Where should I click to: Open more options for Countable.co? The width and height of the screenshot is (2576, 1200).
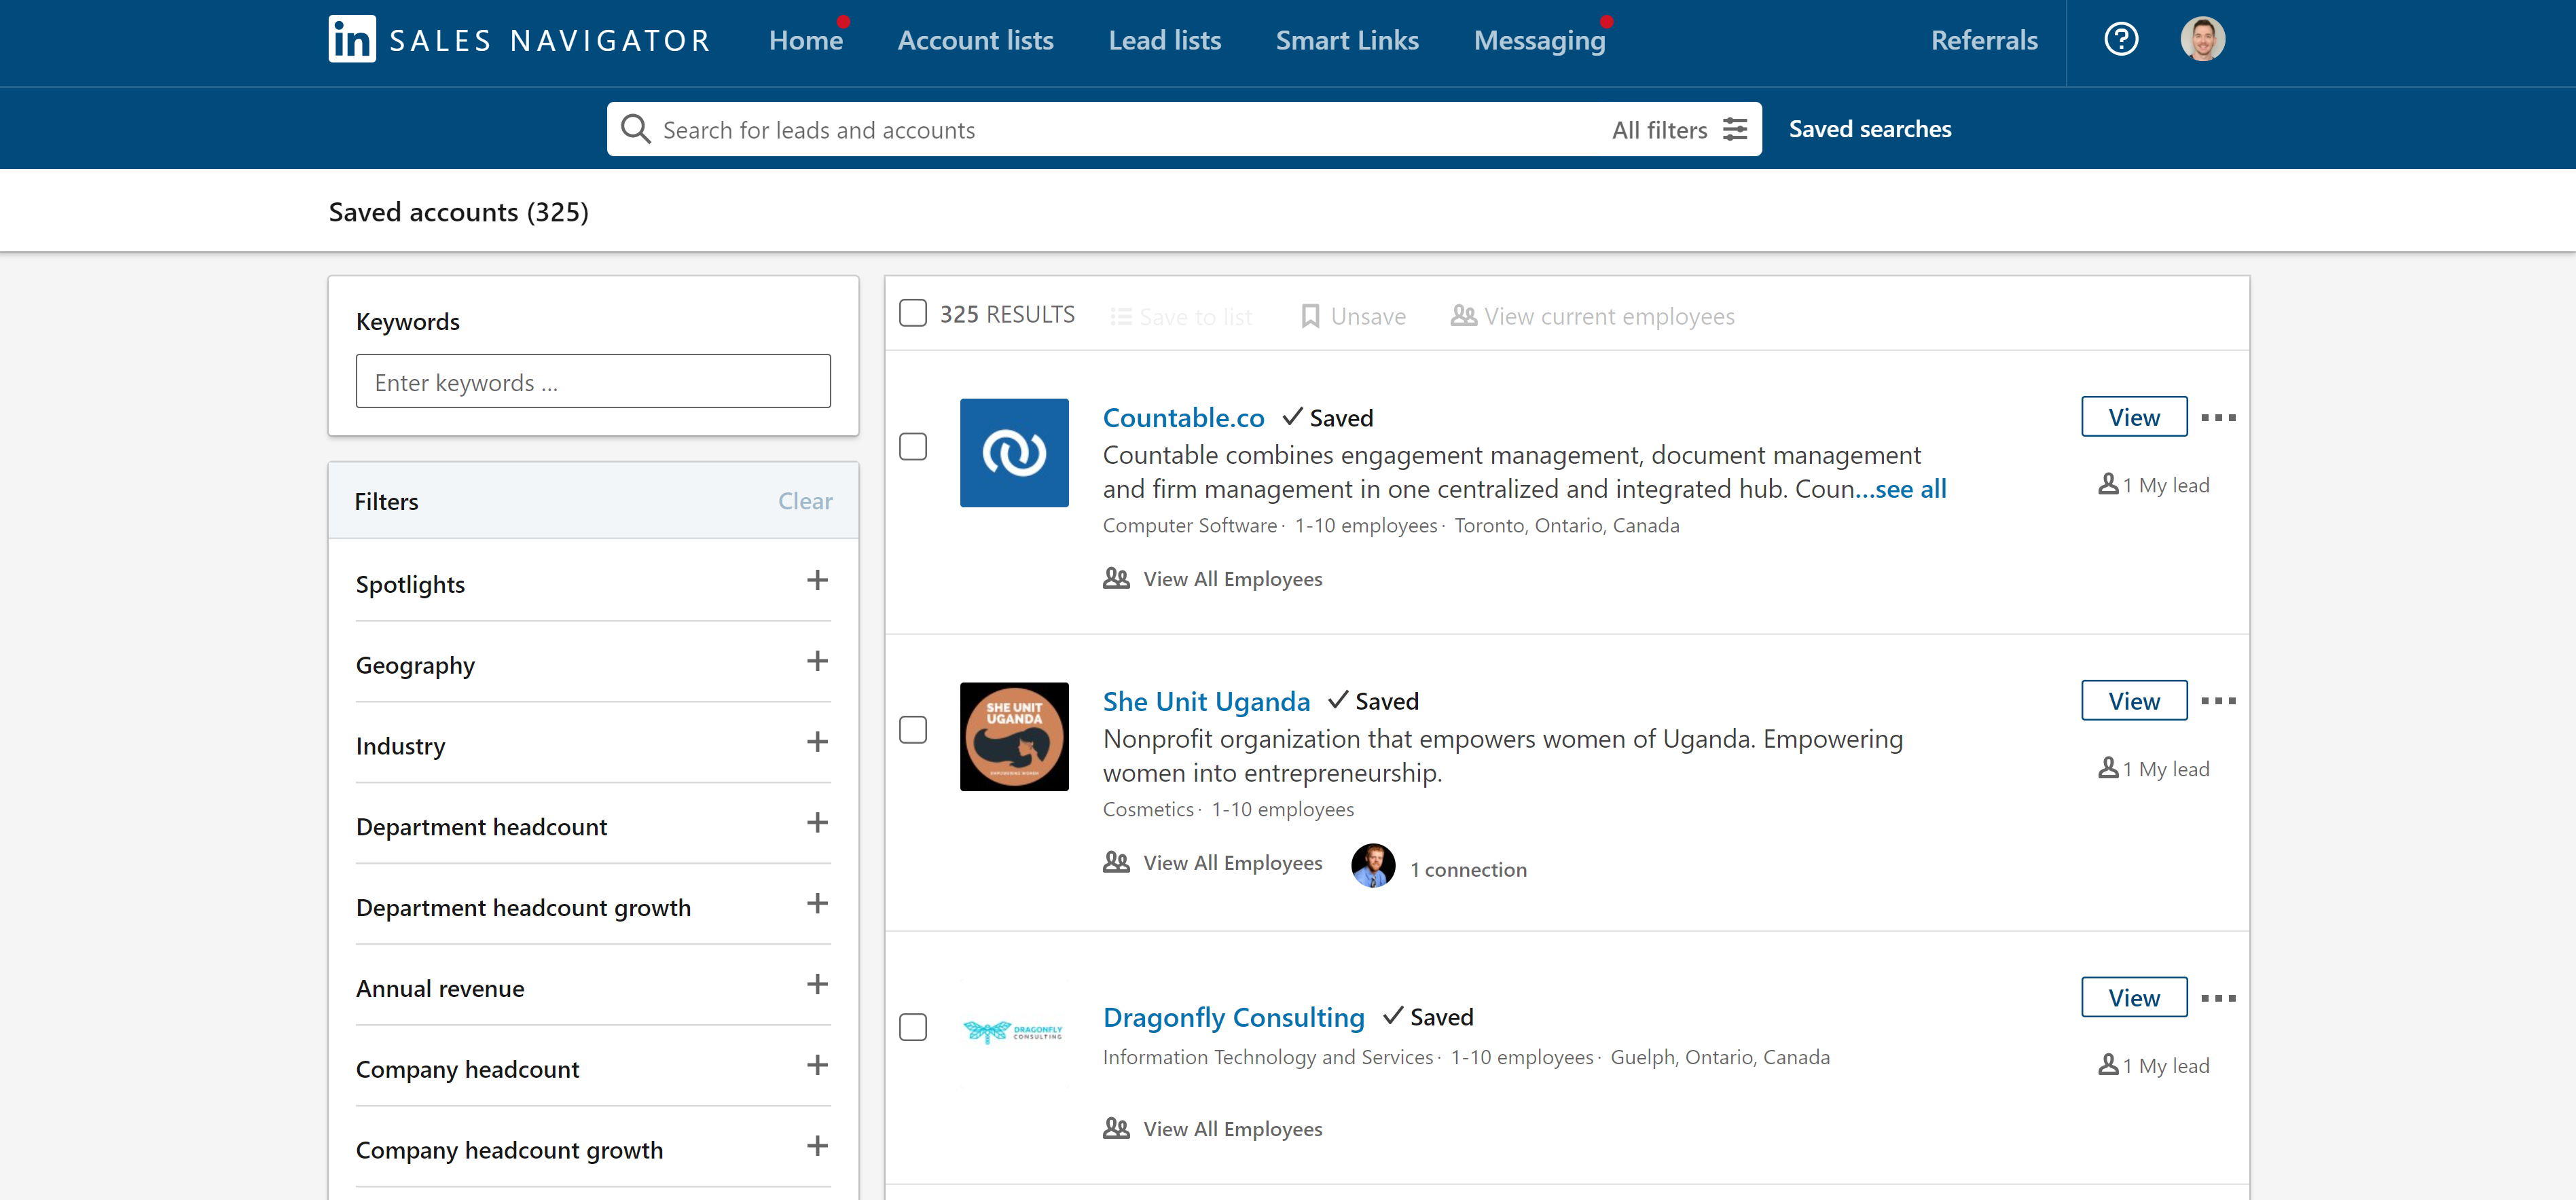[2218, 417]
